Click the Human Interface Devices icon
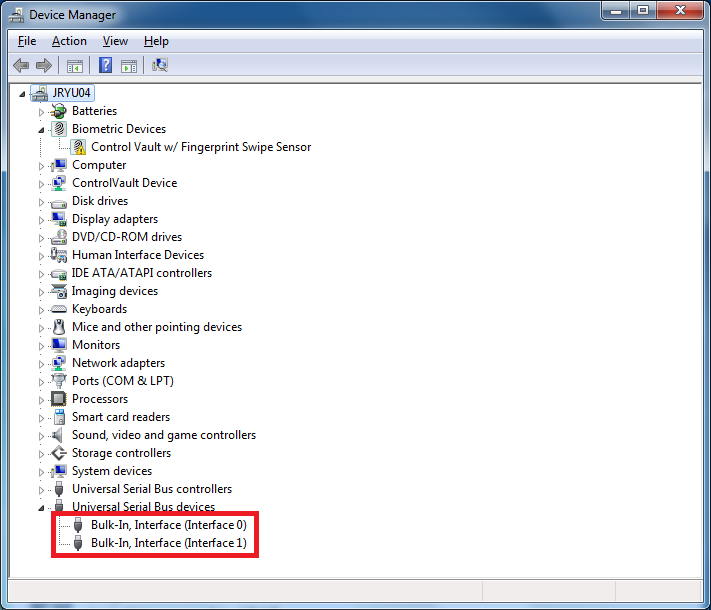This screenshot has height=610, width=711. click(x=58, y=255)
